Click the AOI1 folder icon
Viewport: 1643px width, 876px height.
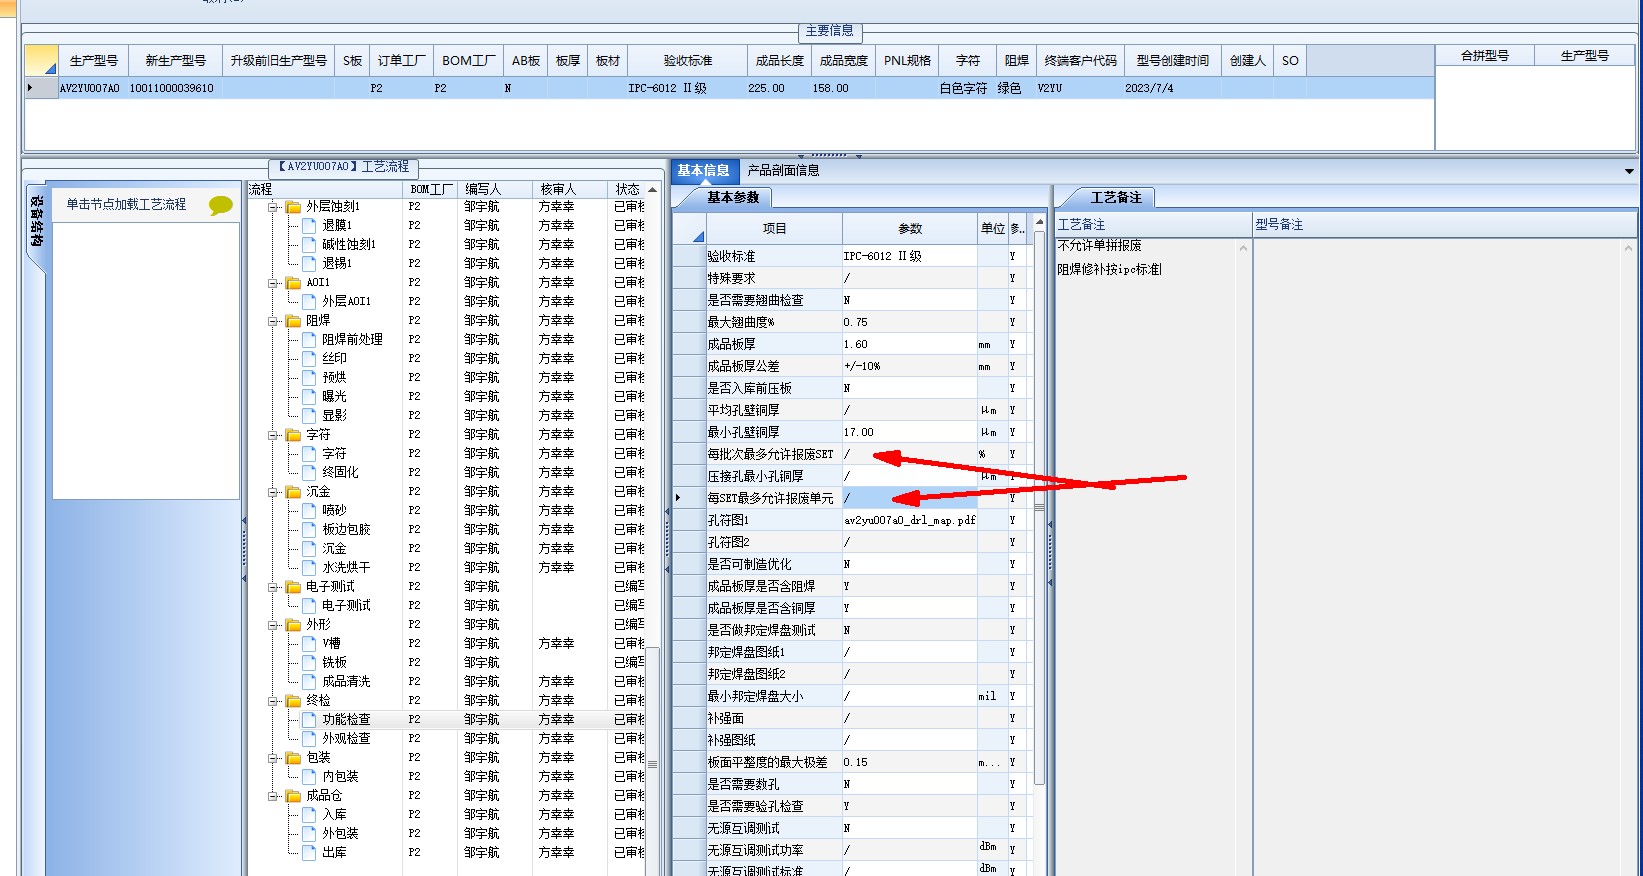[293, 283]
